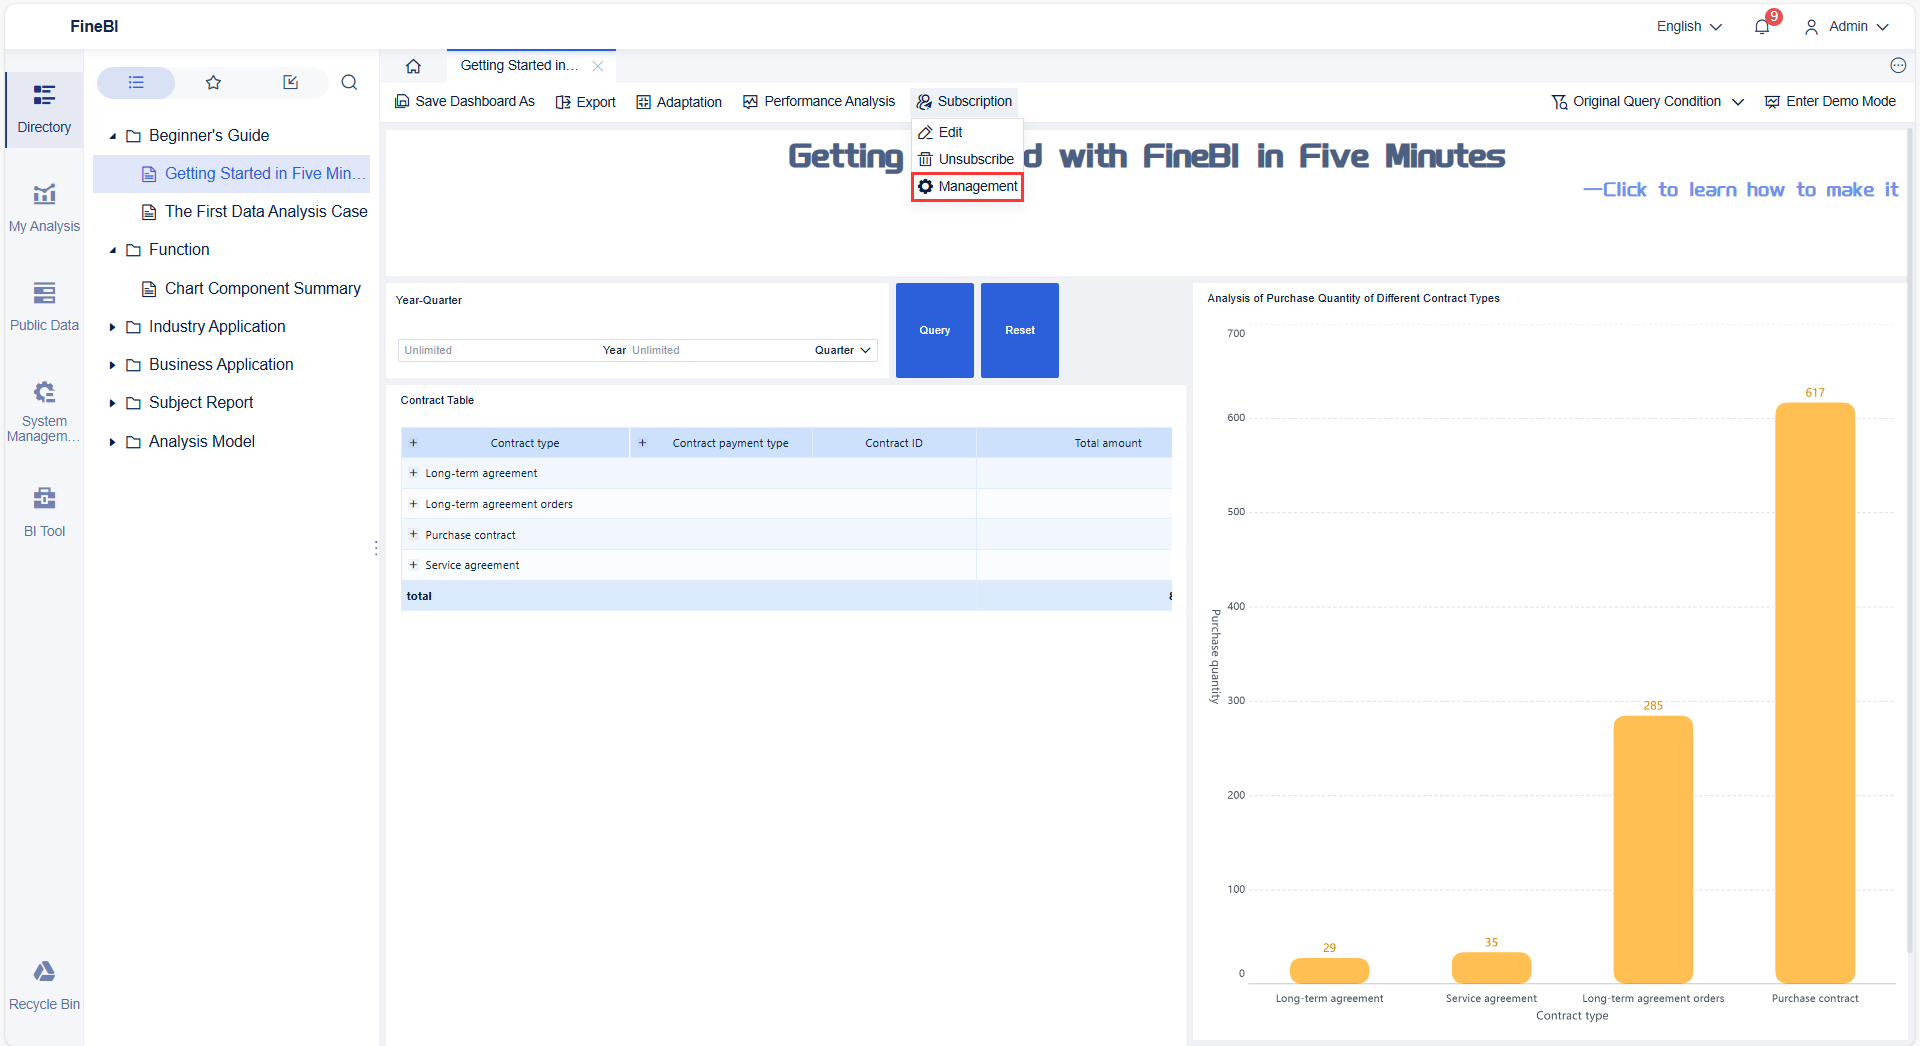The height and width of the screenshot is (1046, 1920).
Task: Expand the Purchase contract row
Action: coord(413,534)
